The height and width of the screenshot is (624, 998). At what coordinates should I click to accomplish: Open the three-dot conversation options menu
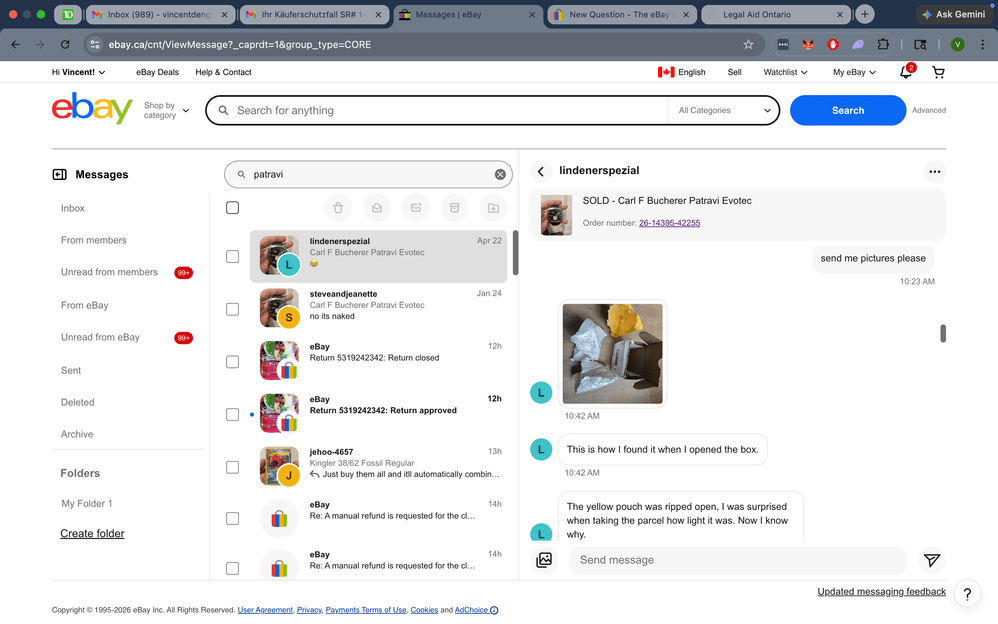[x=934, y=171]
